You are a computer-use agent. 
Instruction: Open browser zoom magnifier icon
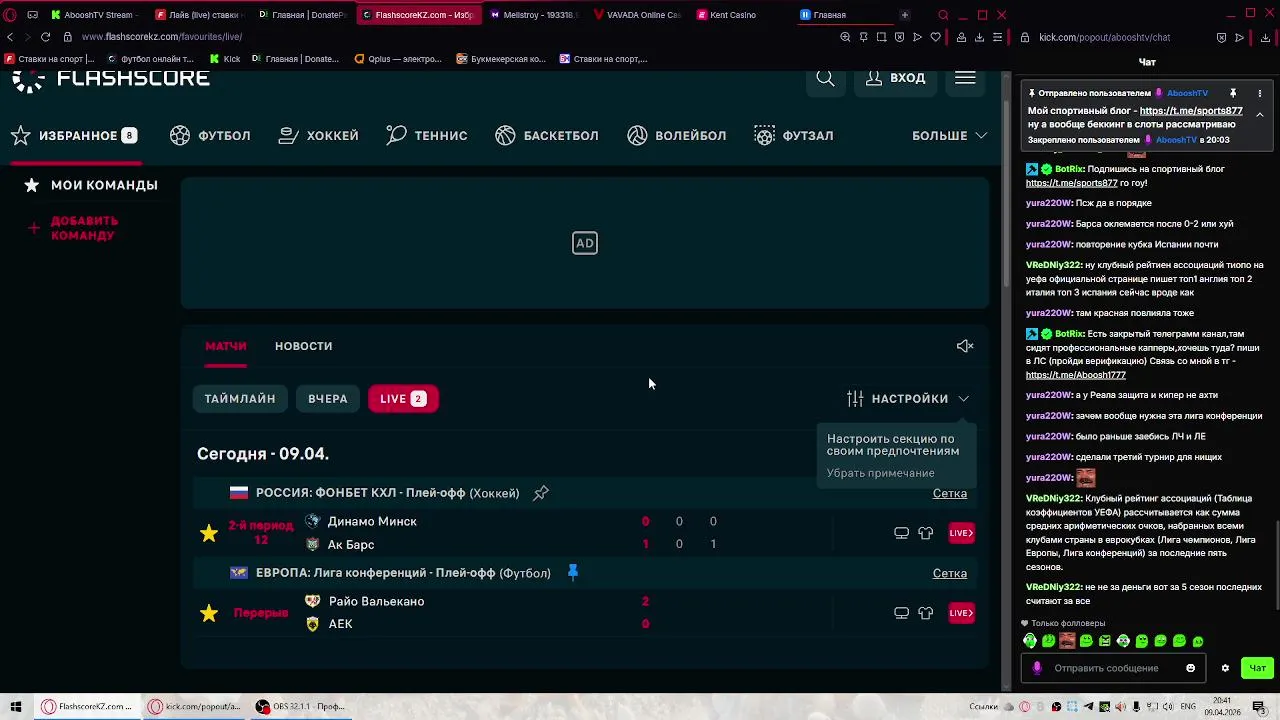point(845,37)
